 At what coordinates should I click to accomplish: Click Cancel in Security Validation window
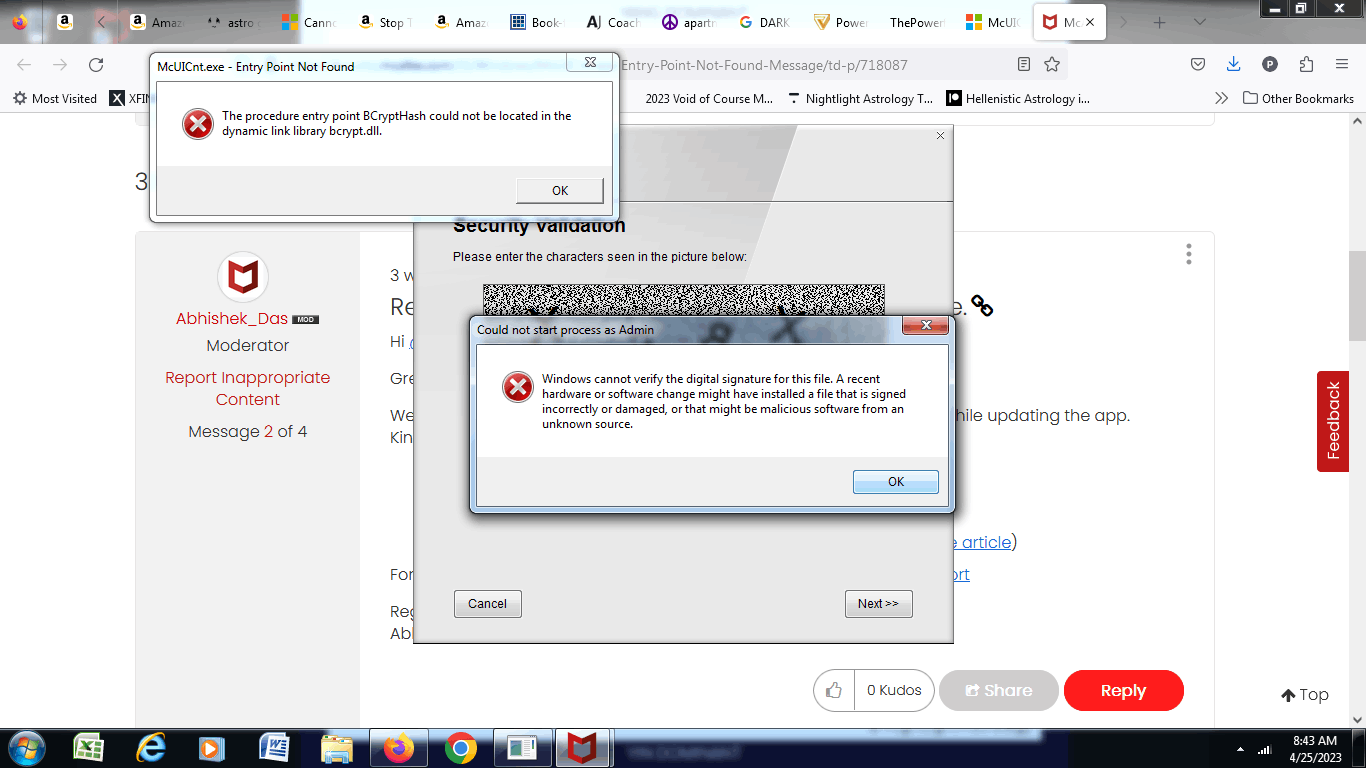pos(487,604)
